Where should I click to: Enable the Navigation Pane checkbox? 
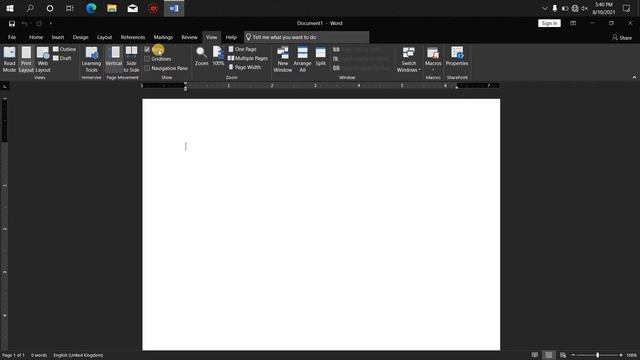coord(147,68)
